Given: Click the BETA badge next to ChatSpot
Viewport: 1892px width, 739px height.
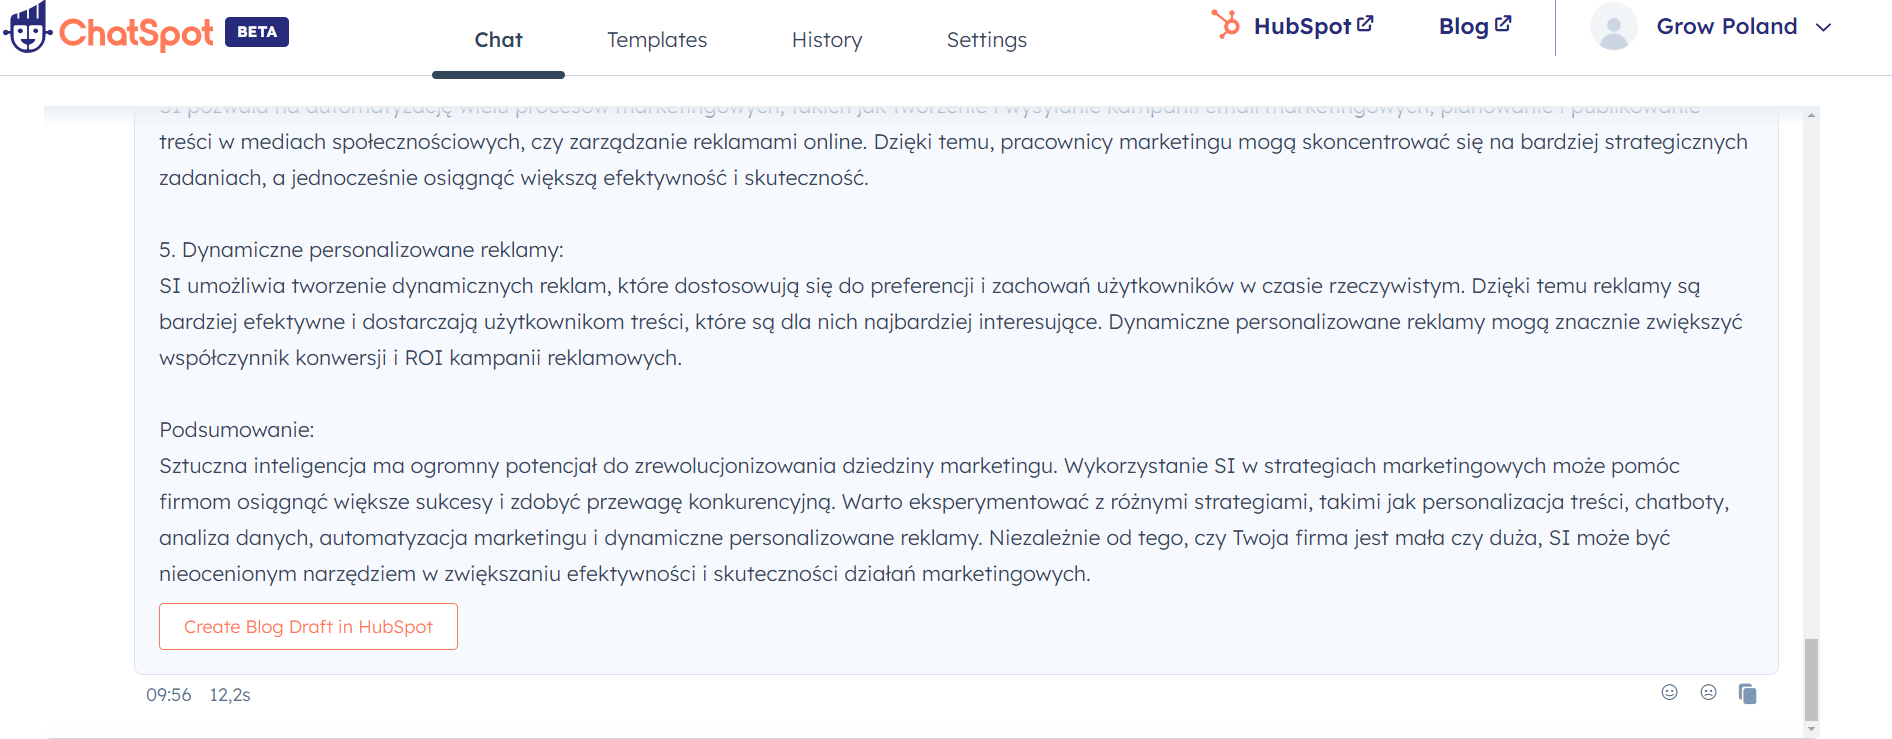Looking at the screenshot, I should [257, 32].
